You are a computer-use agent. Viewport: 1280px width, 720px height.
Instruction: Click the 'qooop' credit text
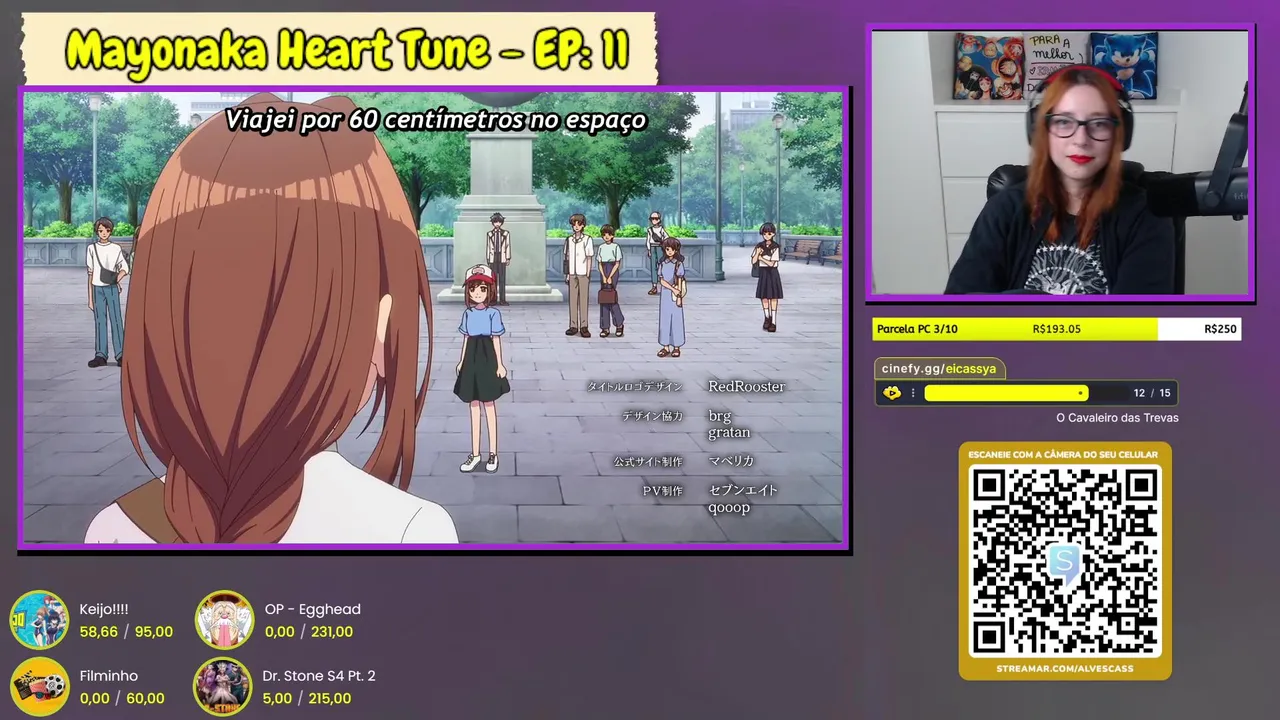pyautogui.click(x=729, y=507)
